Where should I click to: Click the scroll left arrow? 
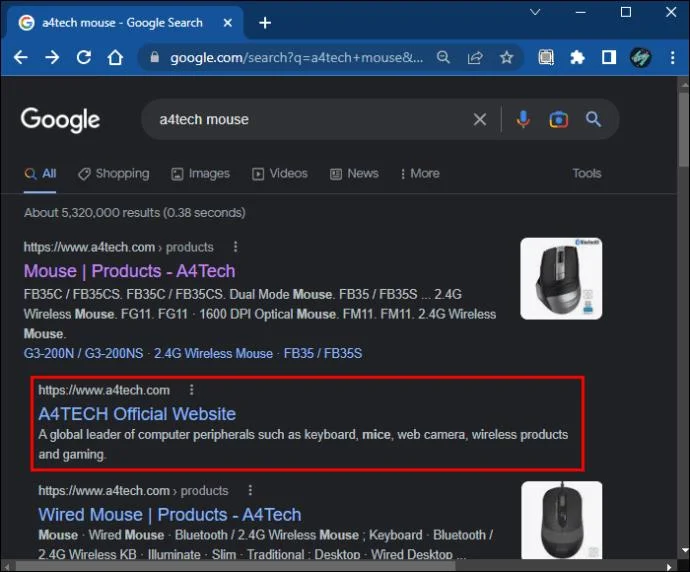(7, 566)
